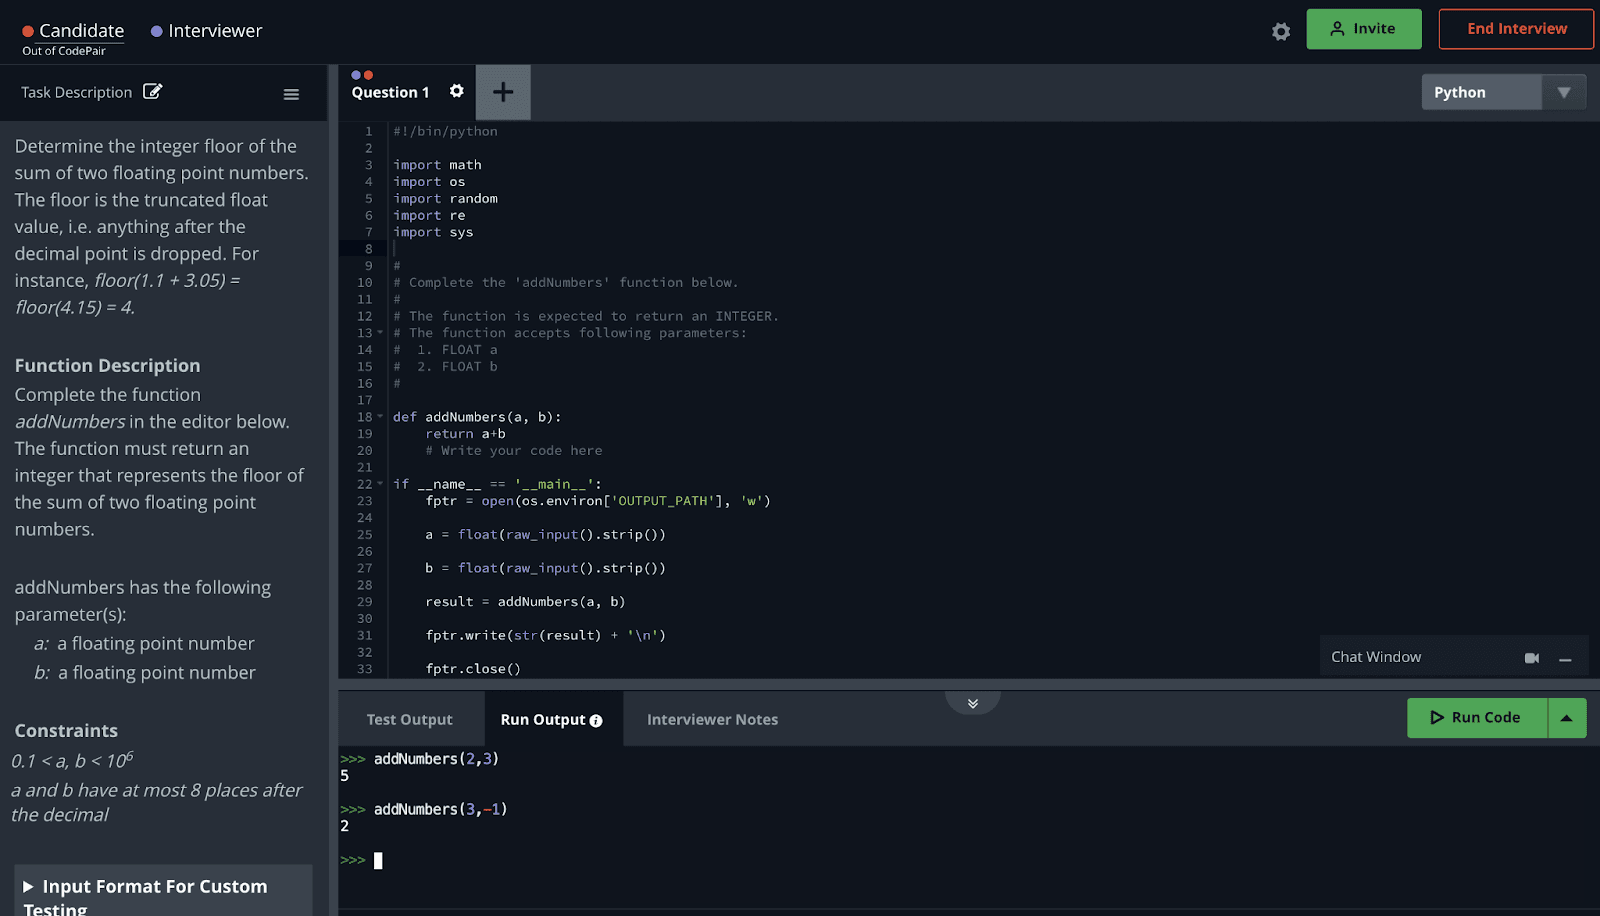Image resolution: width=1600 pixels, height=916 pixels.
Task: Open the task description hamburger menu
Action: point(291,93)
